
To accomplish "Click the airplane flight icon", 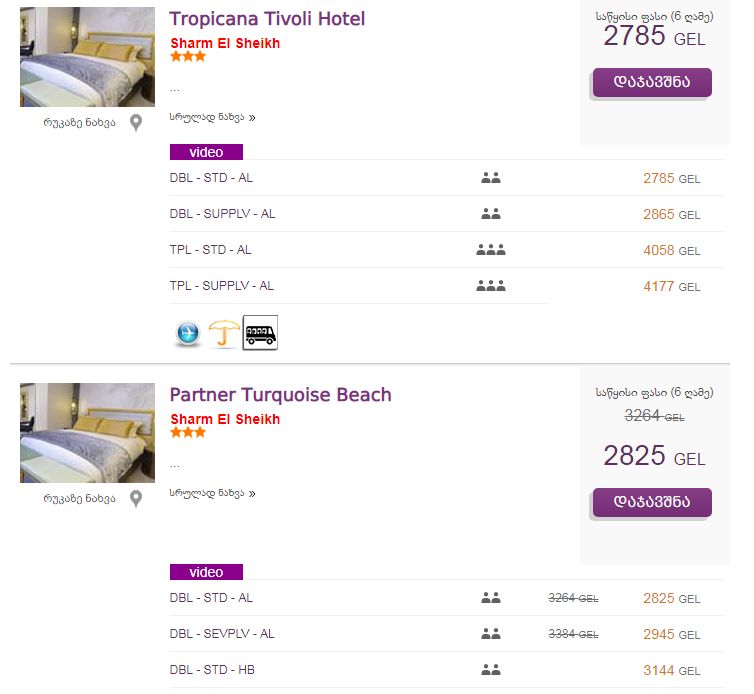I will (x=188, y=333).
